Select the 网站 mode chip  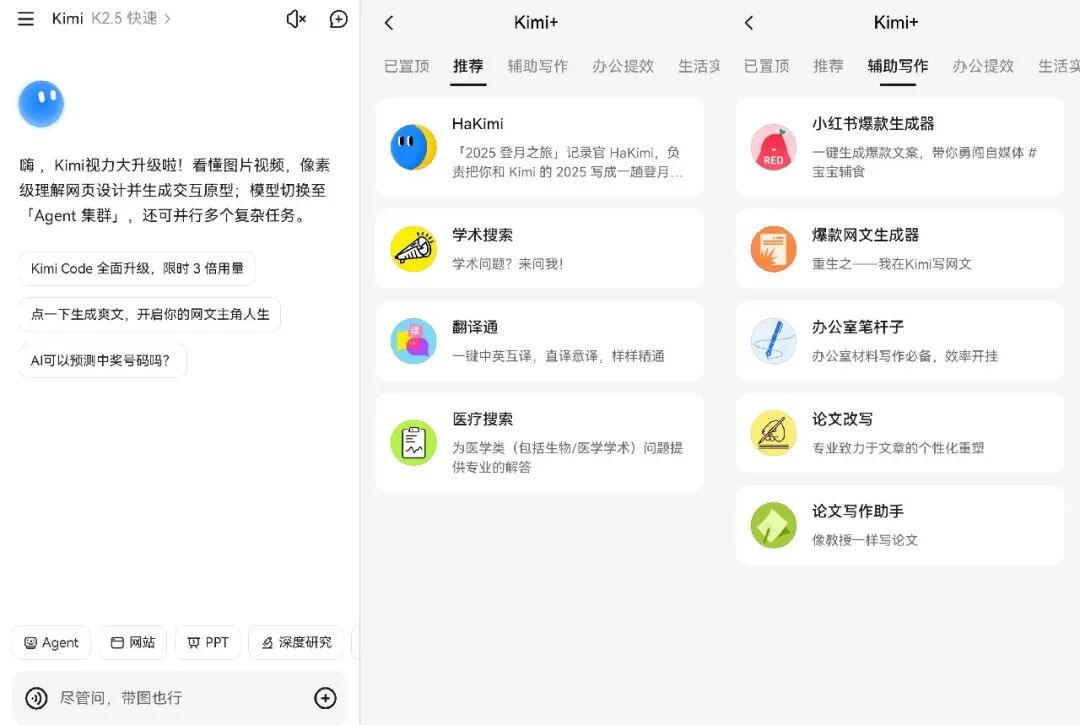pos(133,642)
